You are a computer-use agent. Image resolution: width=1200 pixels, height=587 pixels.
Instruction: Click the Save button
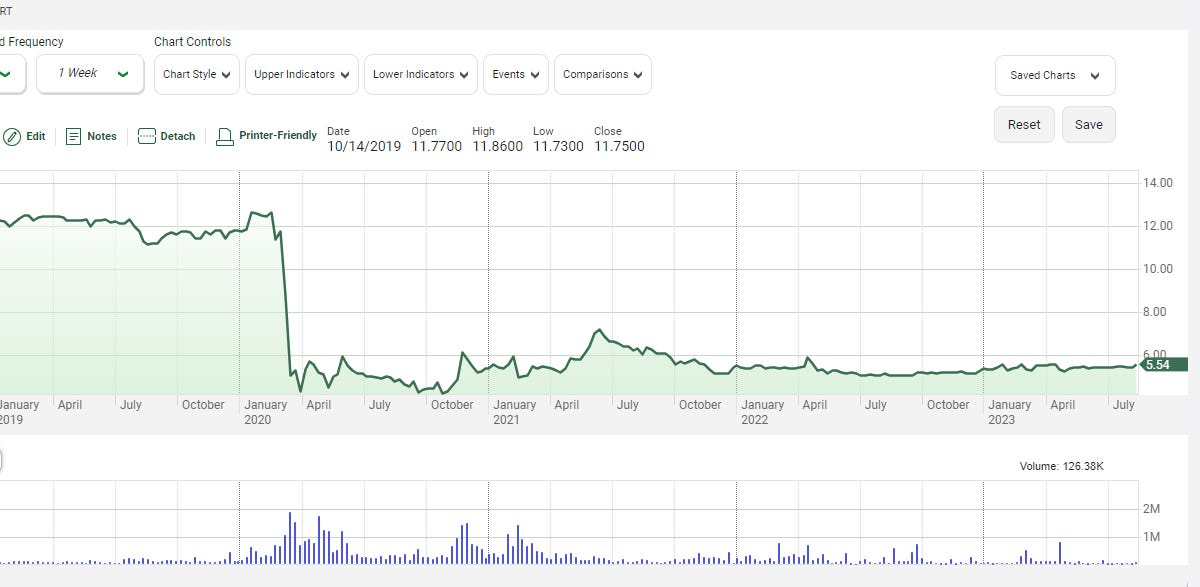1088,124
